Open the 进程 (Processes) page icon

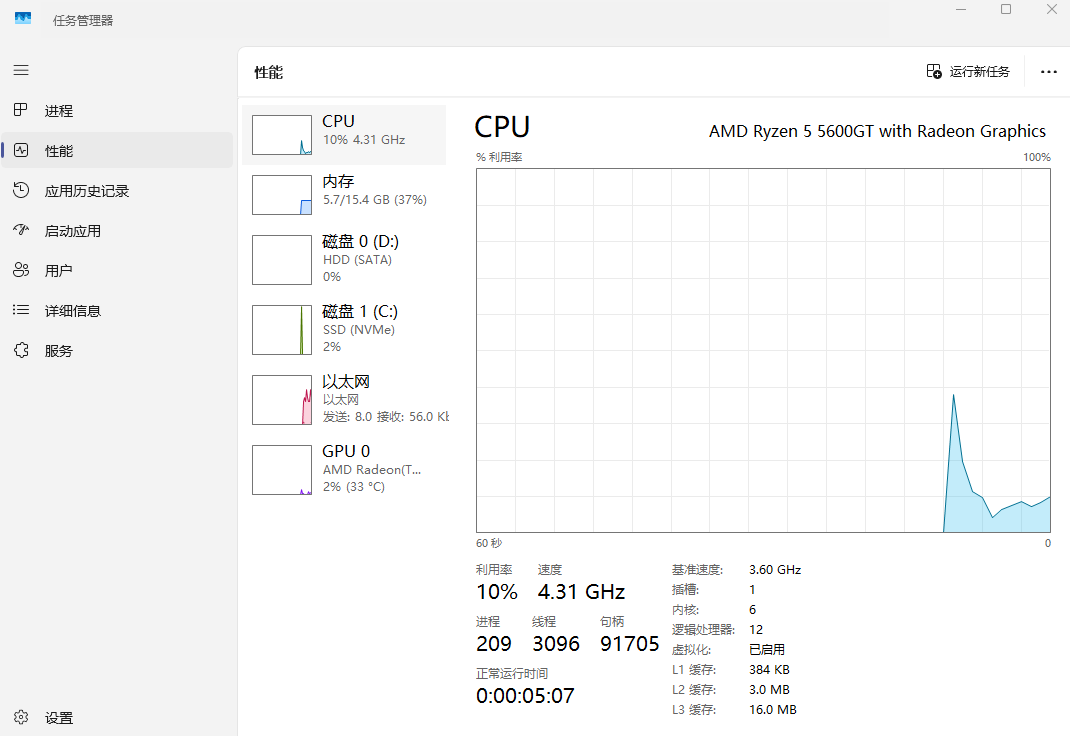click(21, 111)
